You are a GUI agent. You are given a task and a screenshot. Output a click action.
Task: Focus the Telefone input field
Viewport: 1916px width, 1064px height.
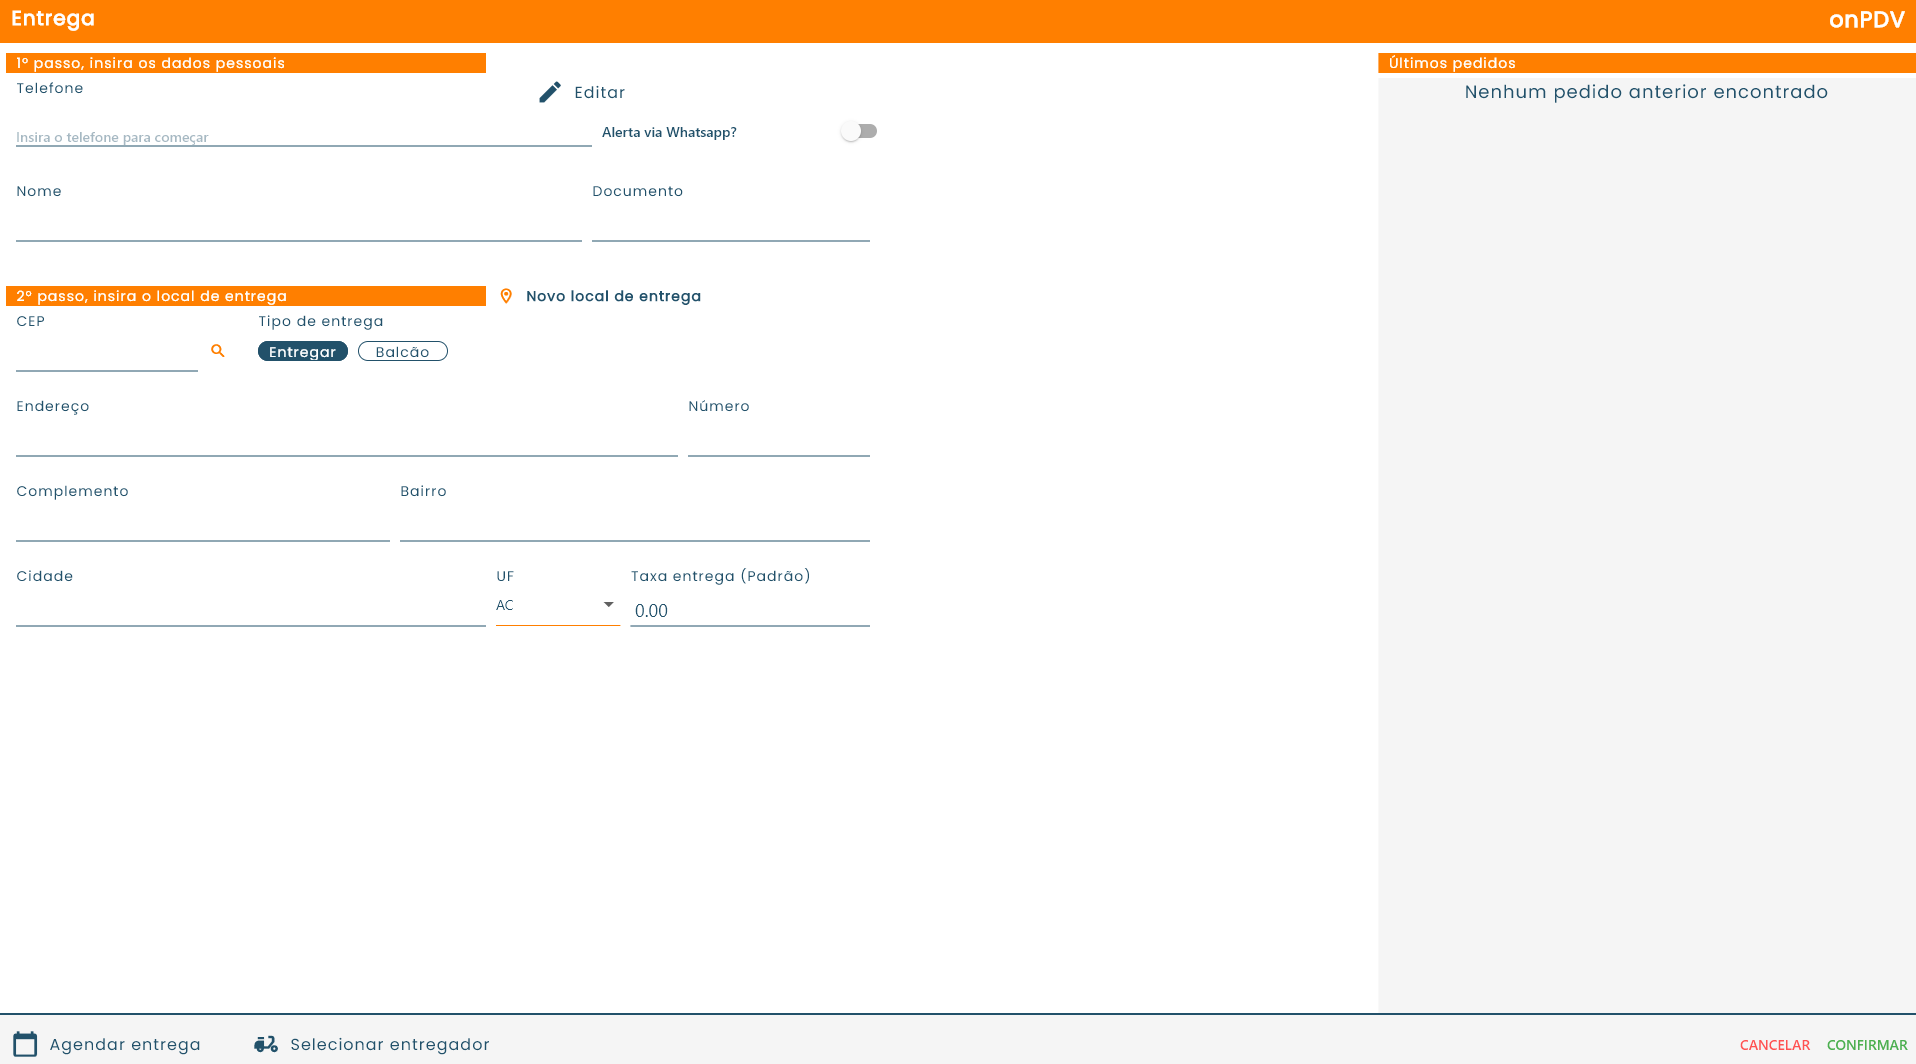click(x=303, y=137)
